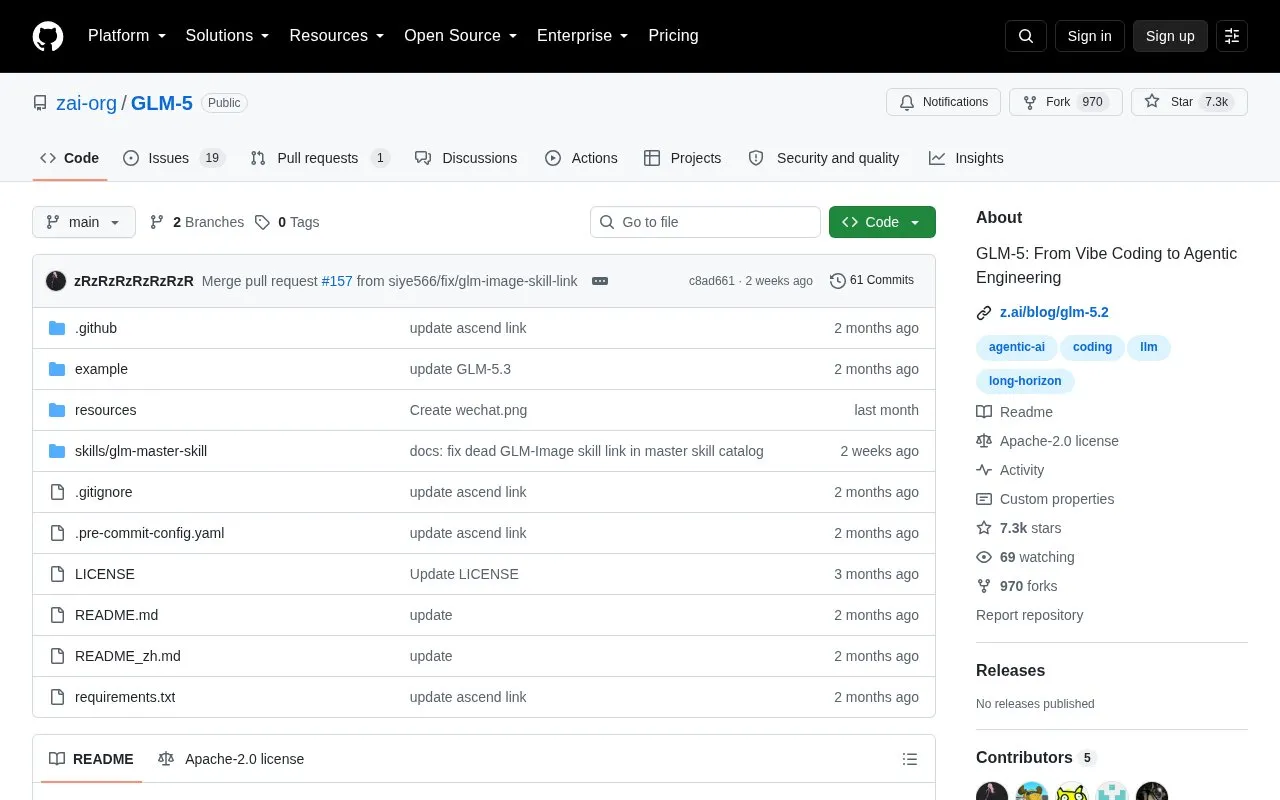This screenshot has width=1280, height=800.
Task: Open the Insights tab
Action: 966,158
